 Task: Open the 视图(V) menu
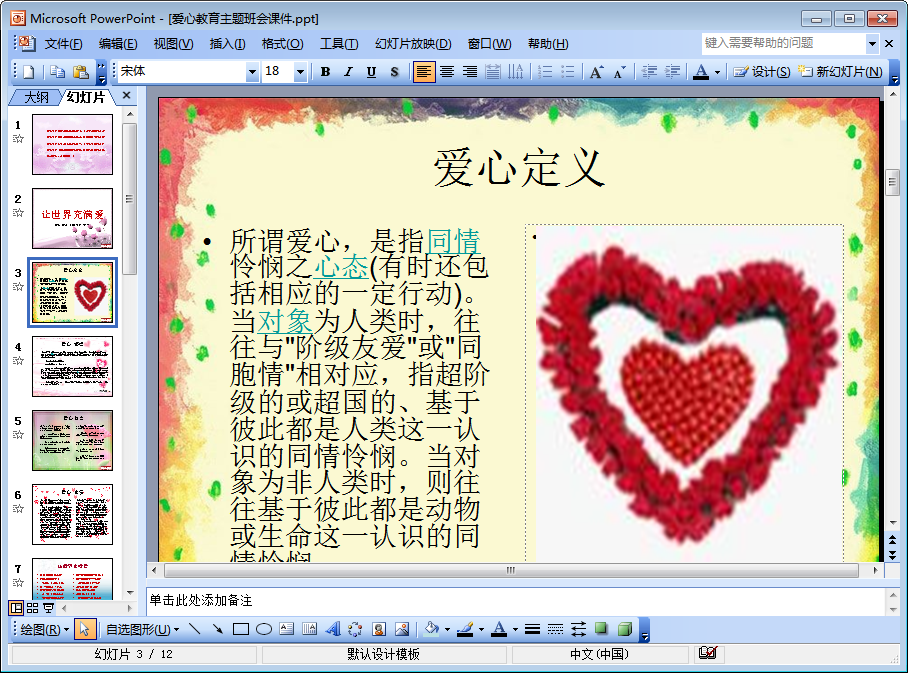point(173,44)
